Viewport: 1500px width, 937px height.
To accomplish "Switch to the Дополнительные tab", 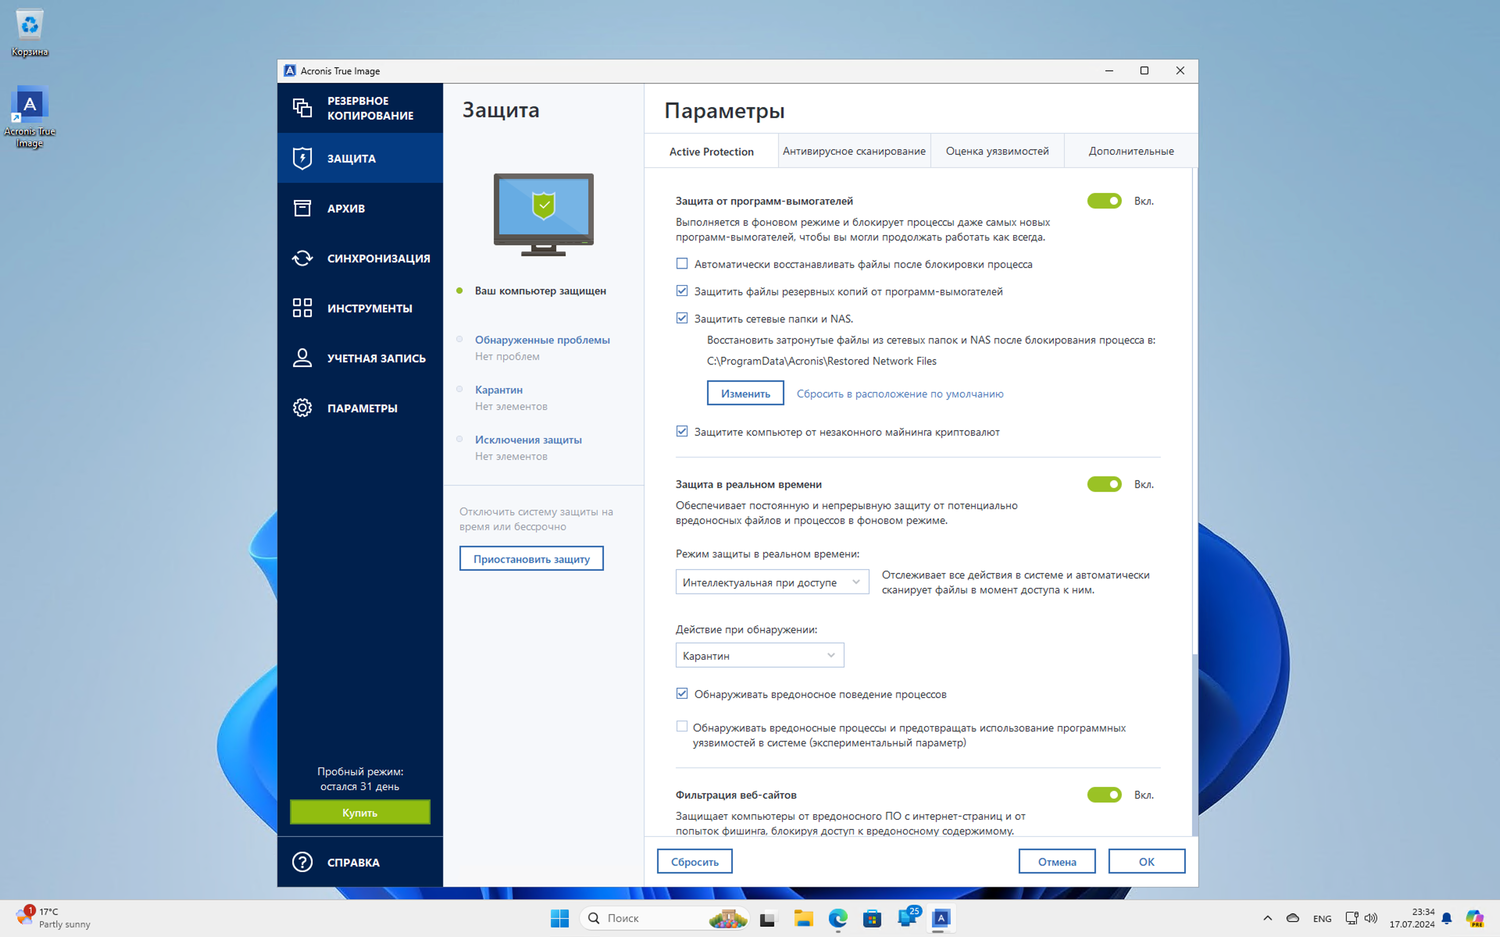I will (x=1131, y=151).
